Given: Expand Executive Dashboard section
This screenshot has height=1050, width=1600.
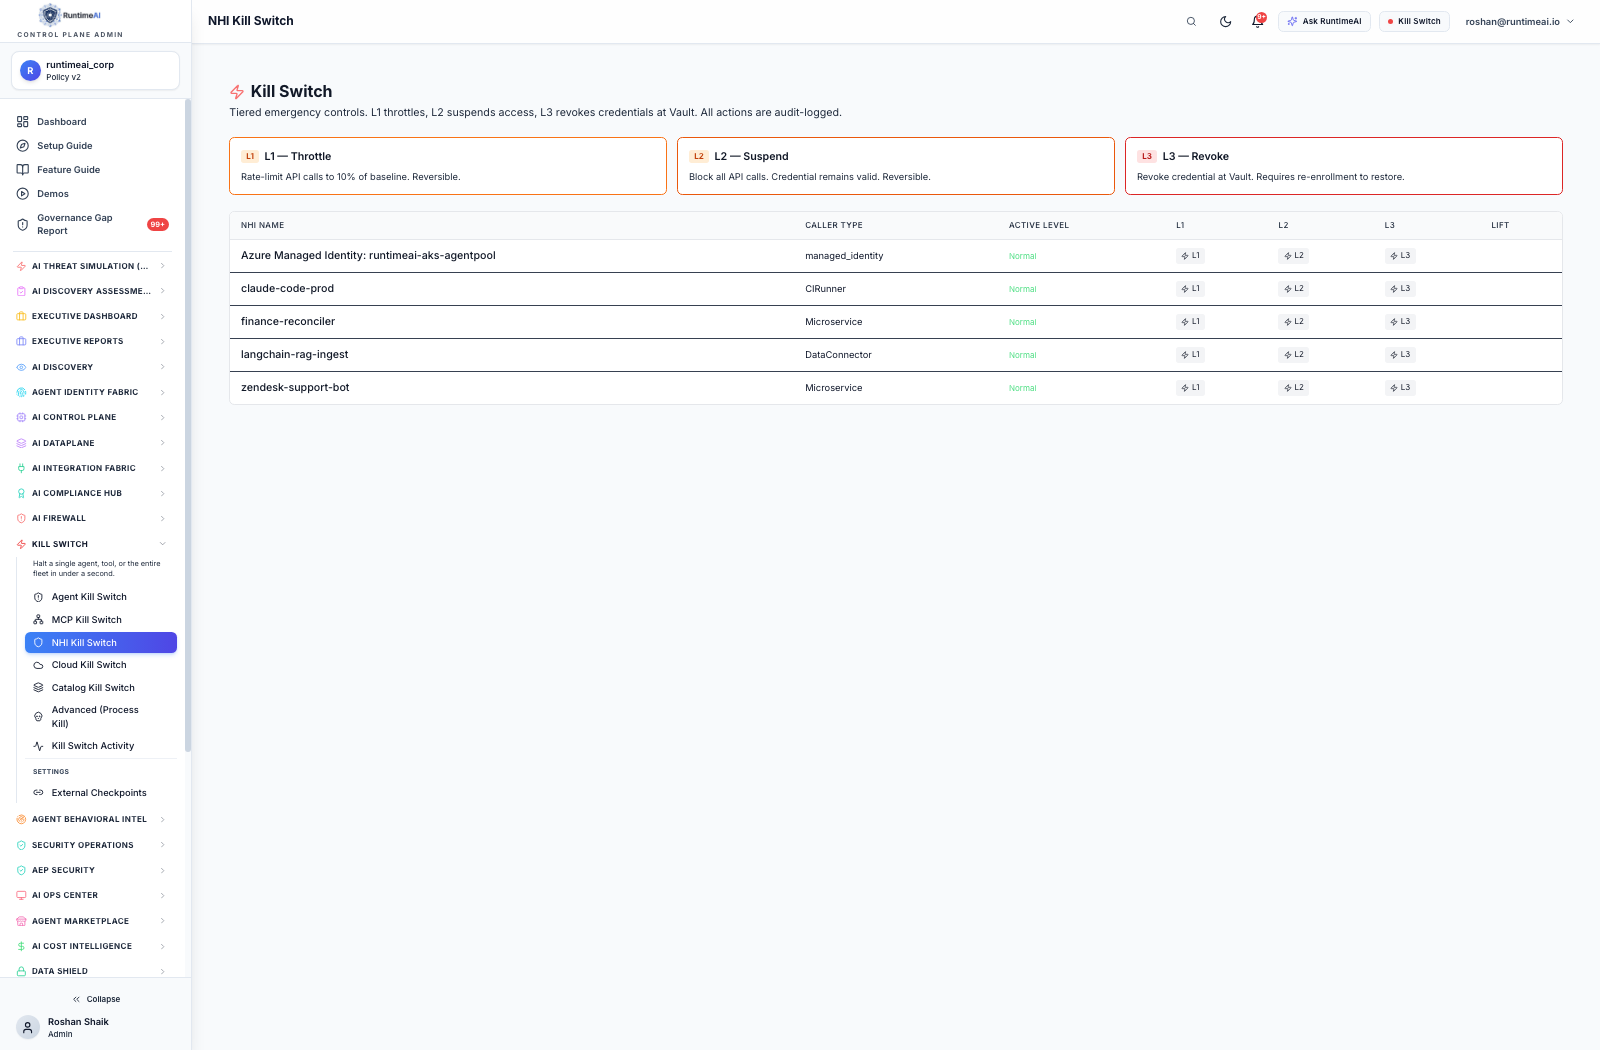Looking at the screenshot, I should point(92,316).
